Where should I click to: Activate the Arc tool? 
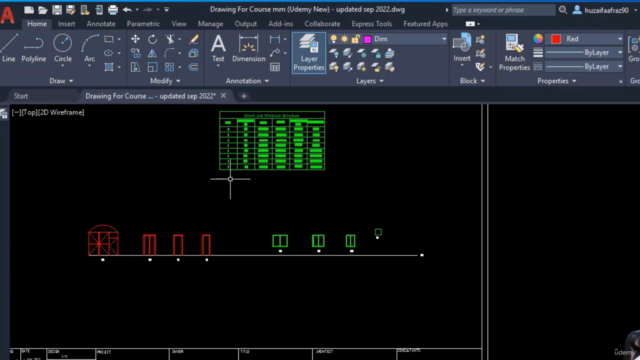tap(89, 48)
